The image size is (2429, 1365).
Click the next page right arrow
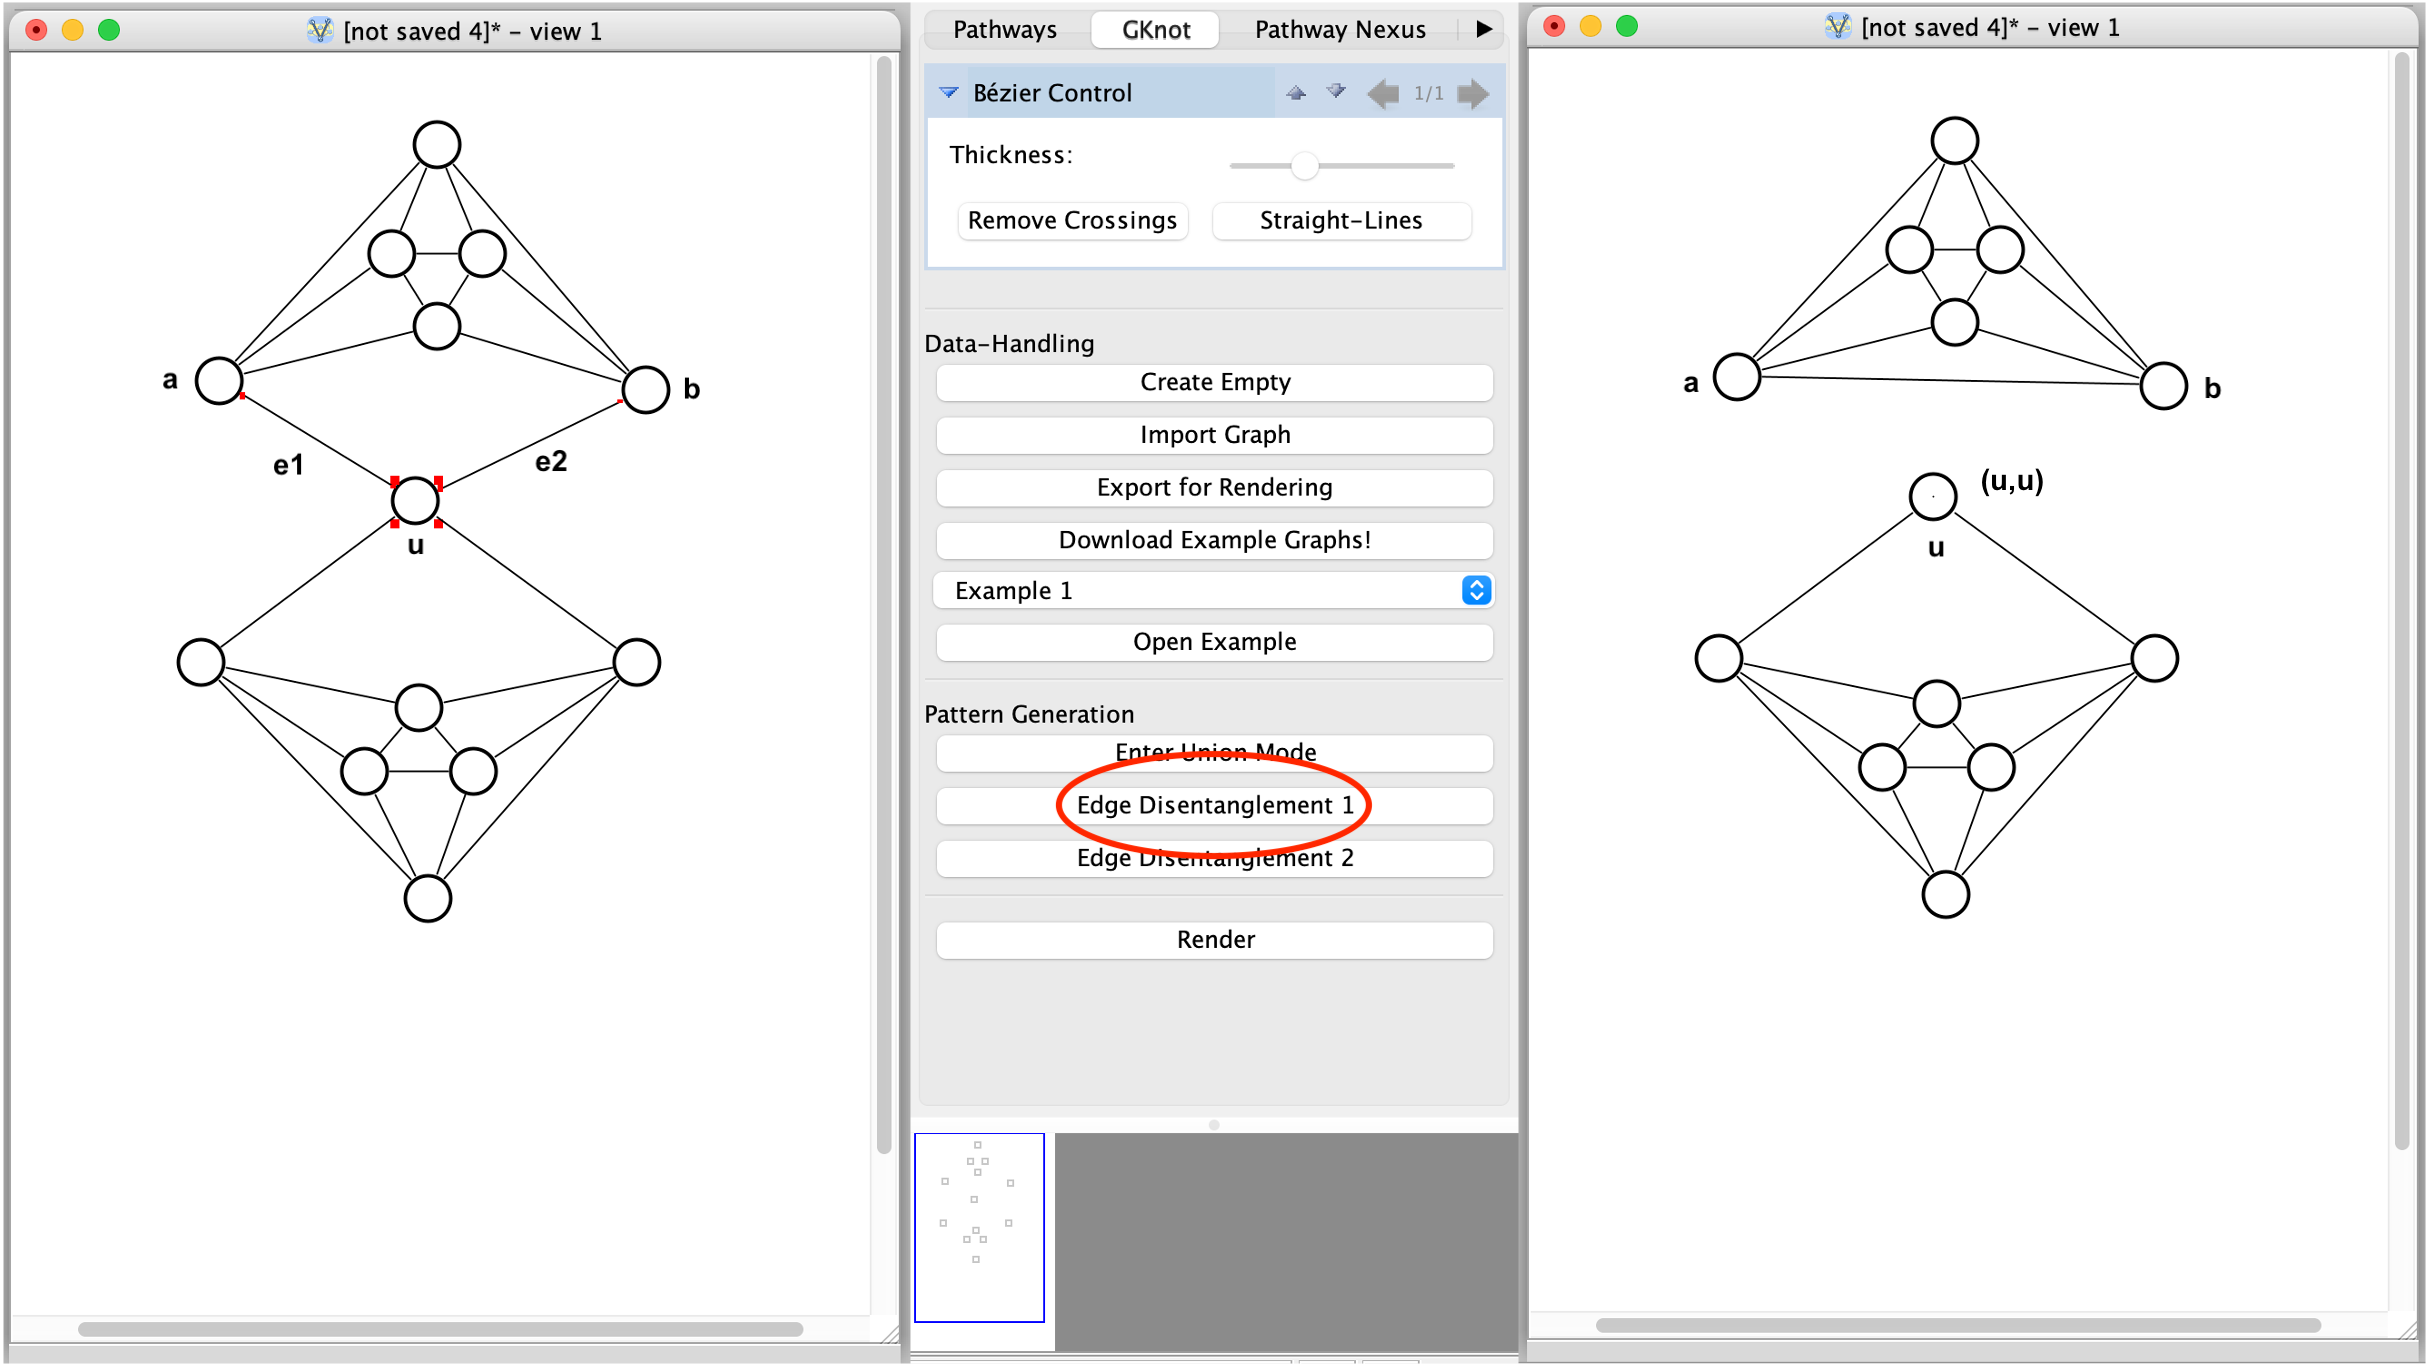click(x=1473, y=94)
